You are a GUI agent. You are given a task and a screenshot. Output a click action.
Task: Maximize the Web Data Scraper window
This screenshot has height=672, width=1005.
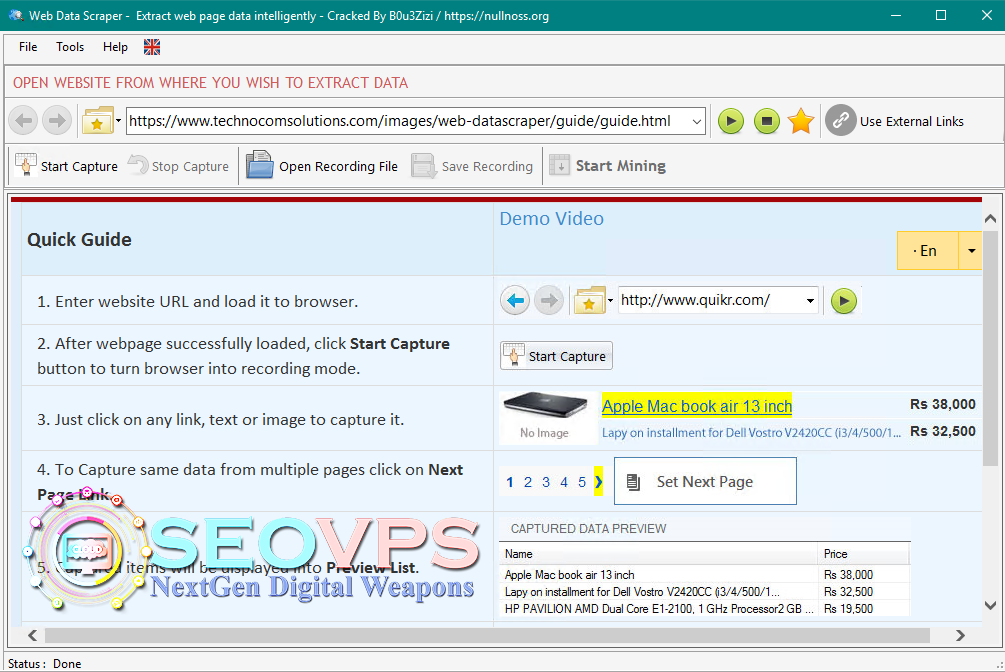940,15
